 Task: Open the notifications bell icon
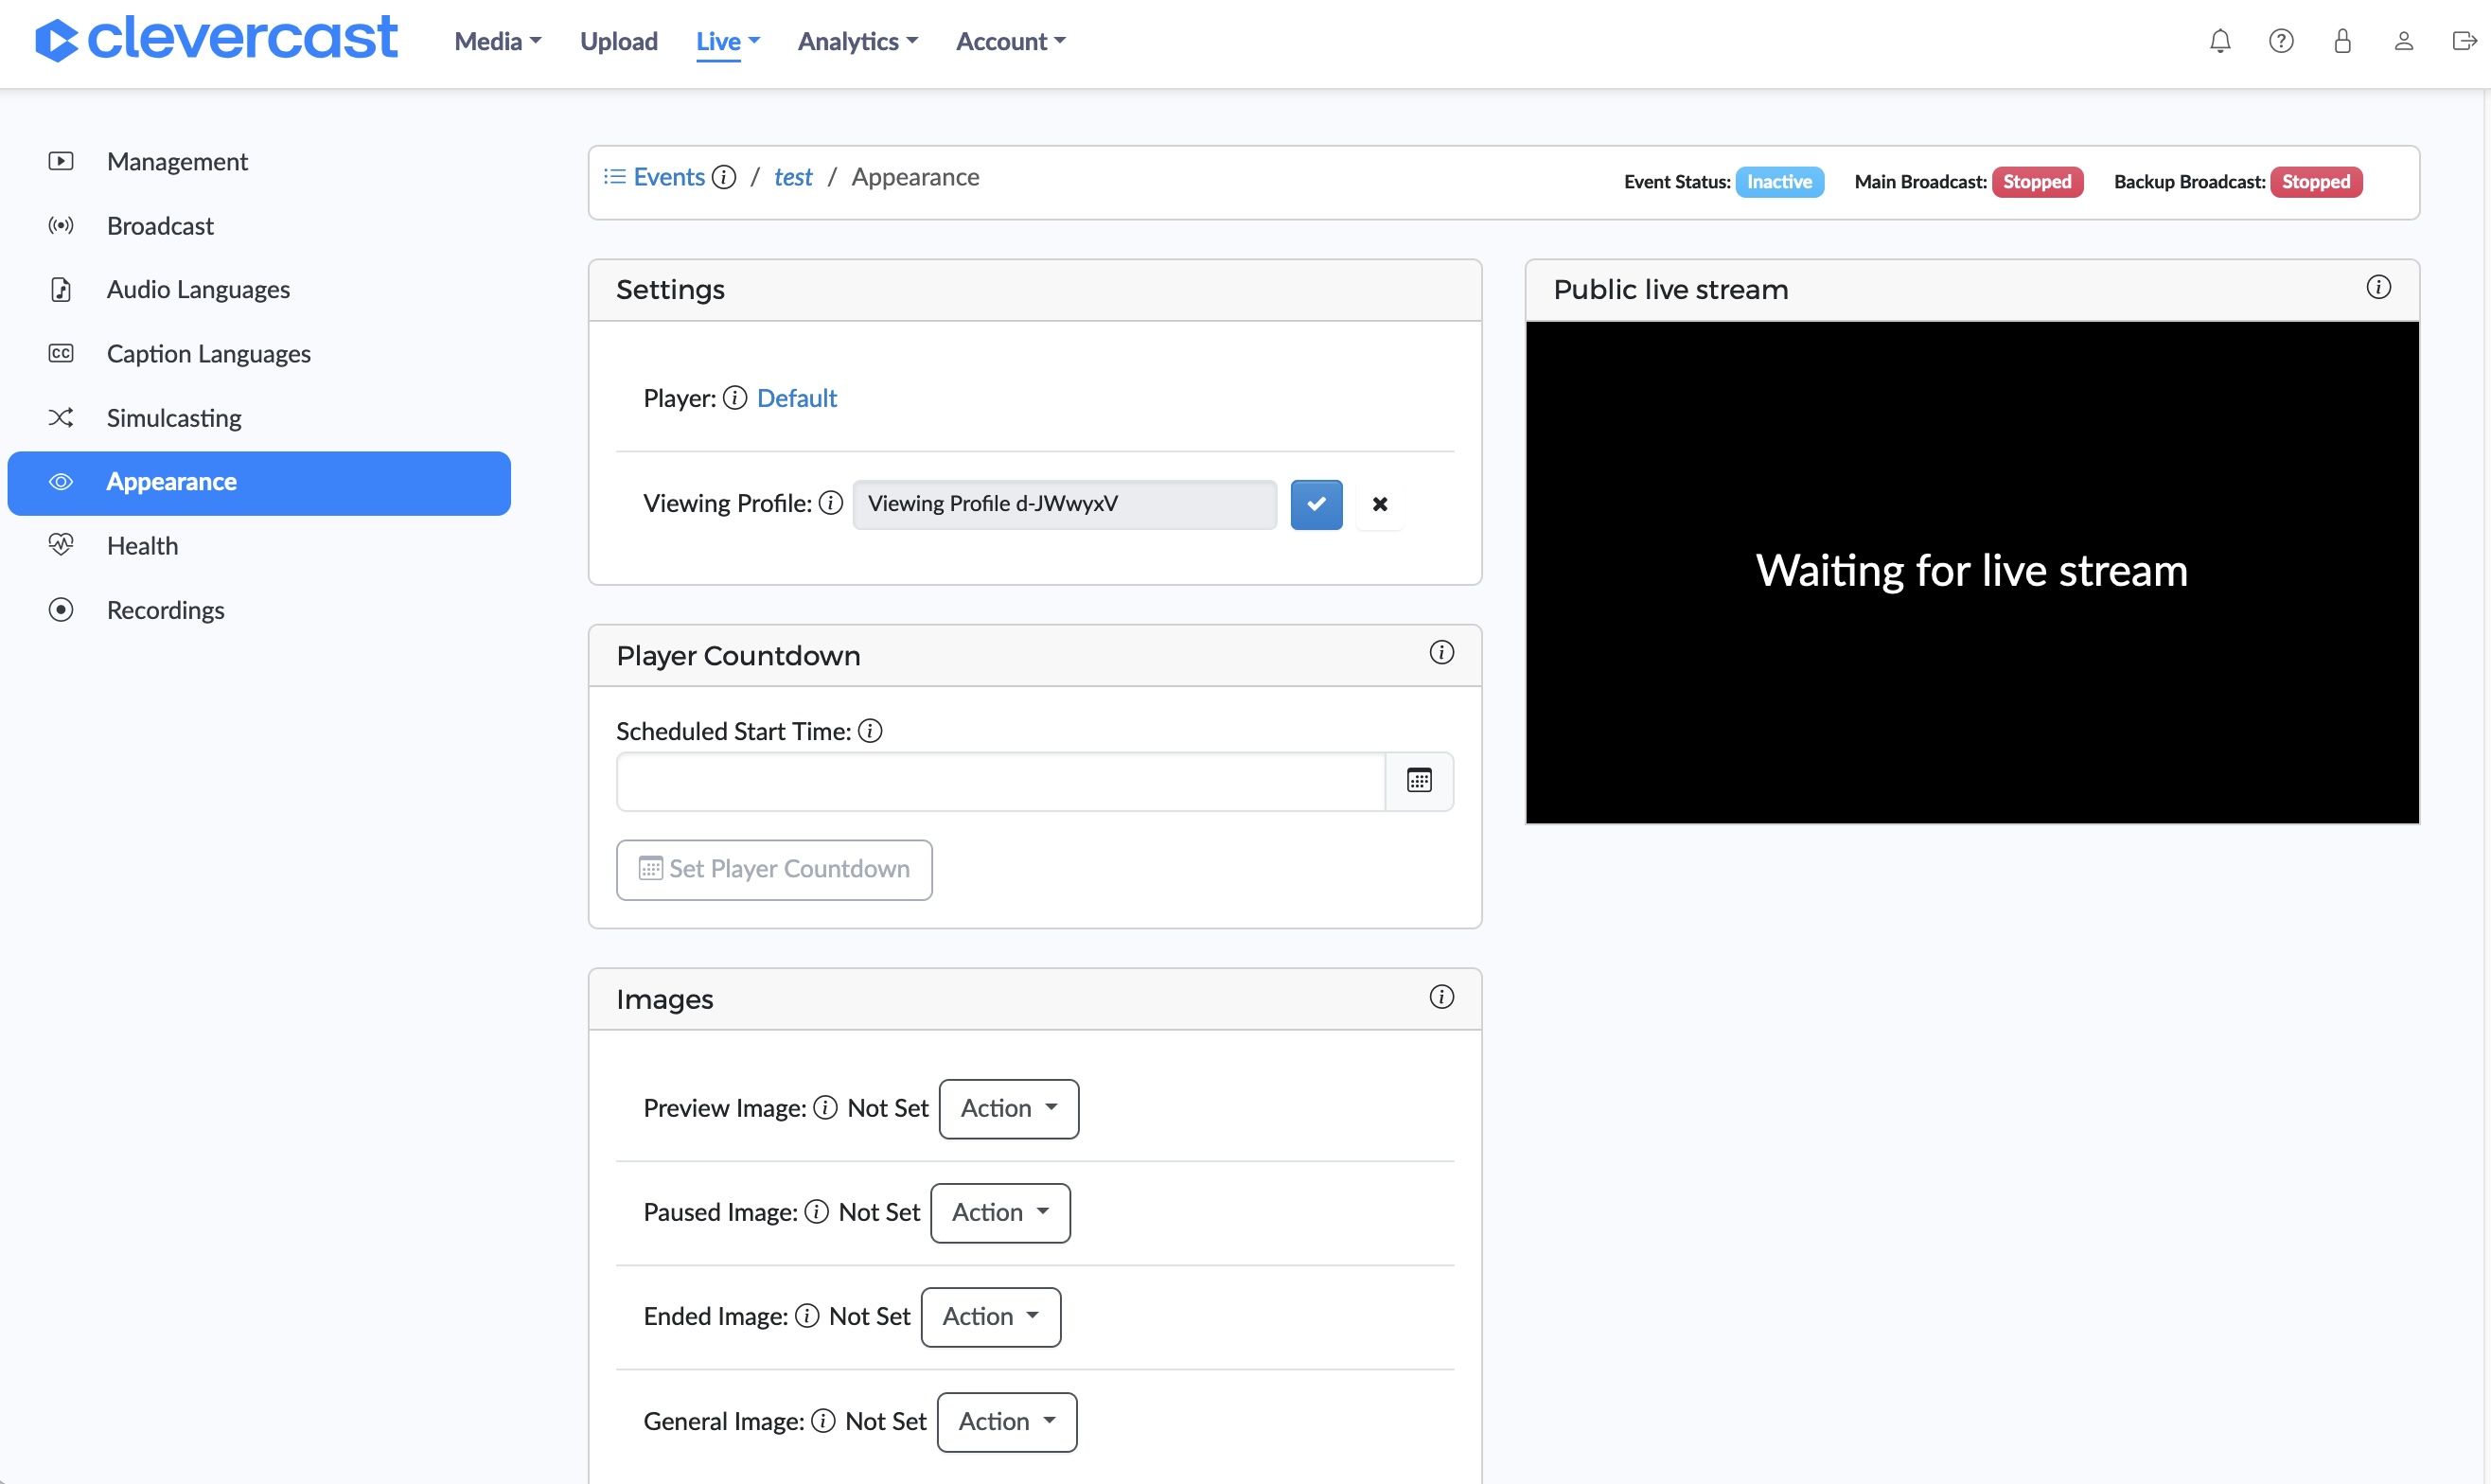(2220, 41)
